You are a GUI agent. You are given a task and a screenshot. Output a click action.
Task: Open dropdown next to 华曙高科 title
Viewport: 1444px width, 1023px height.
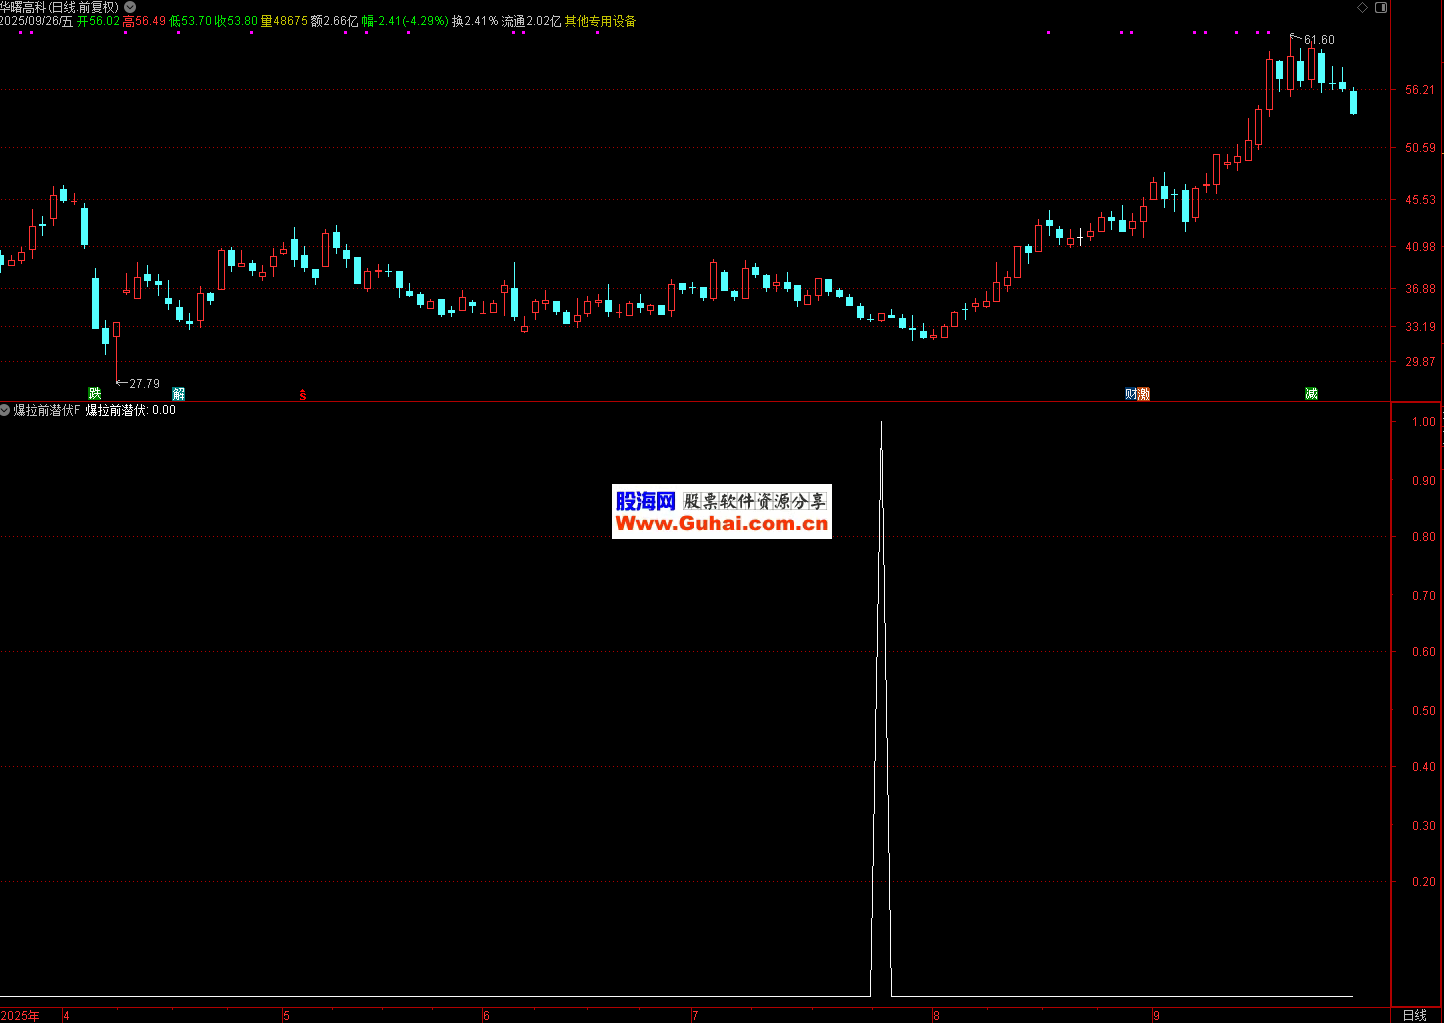pyautogui.click(x=130, y=7)
